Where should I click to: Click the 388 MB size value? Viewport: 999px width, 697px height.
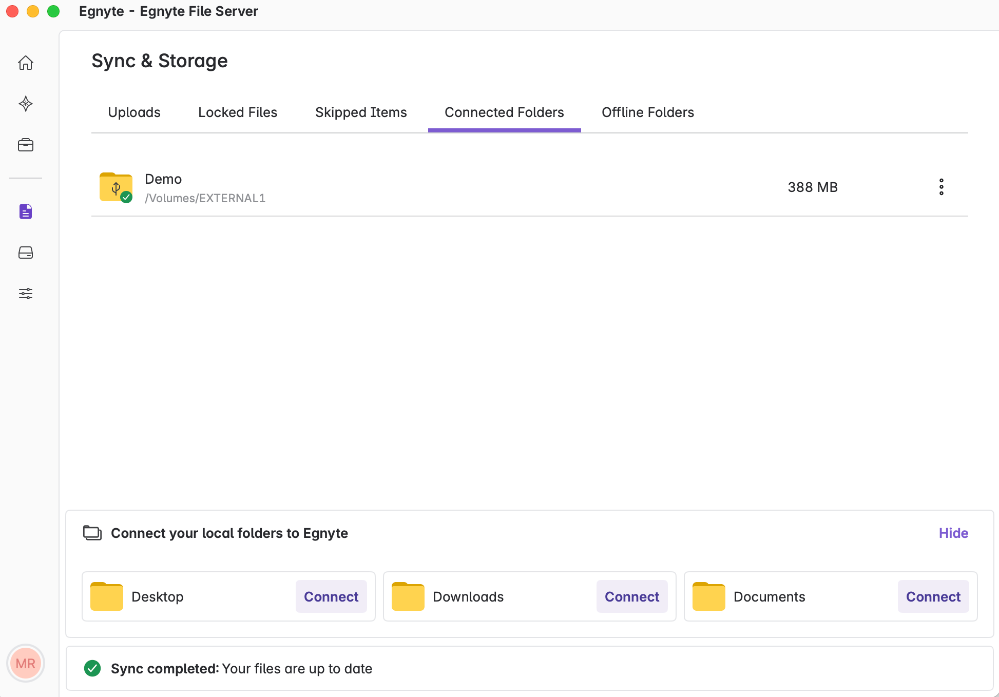click(812, 187)
